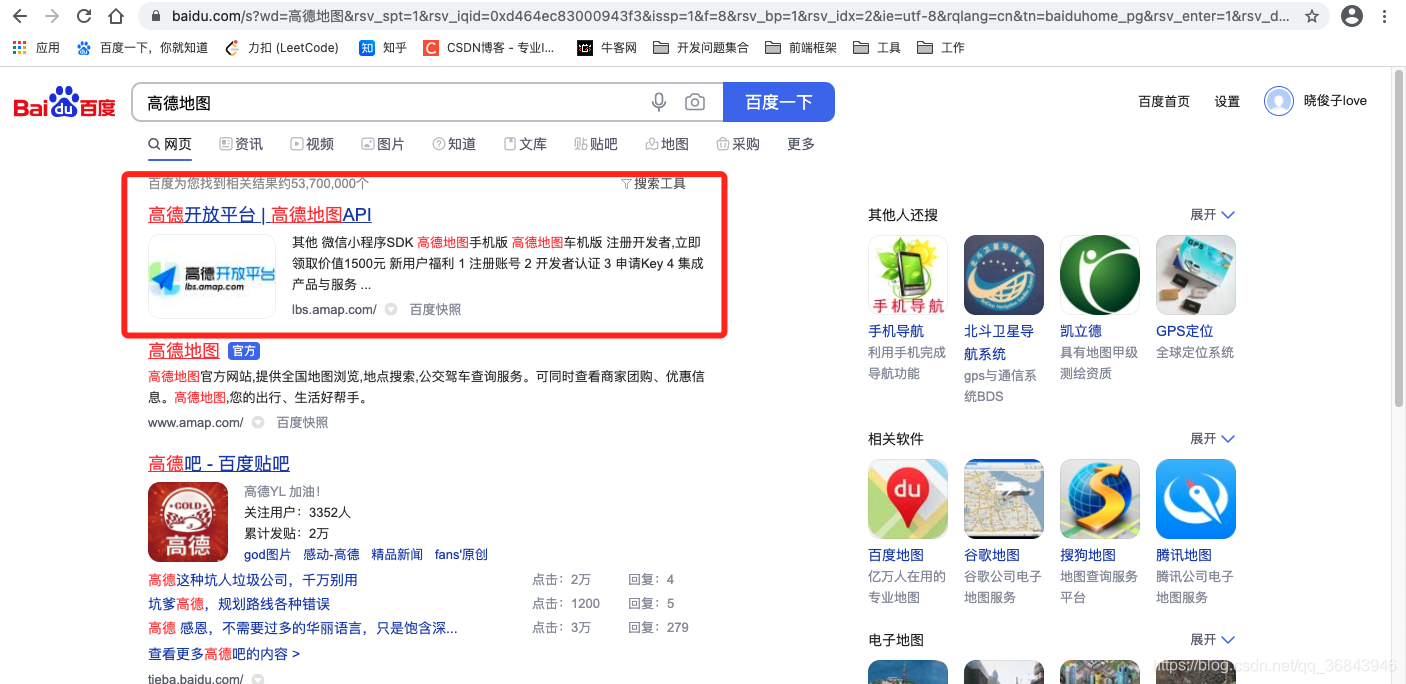Open the 知乎 bookmark

coord(381,47)
